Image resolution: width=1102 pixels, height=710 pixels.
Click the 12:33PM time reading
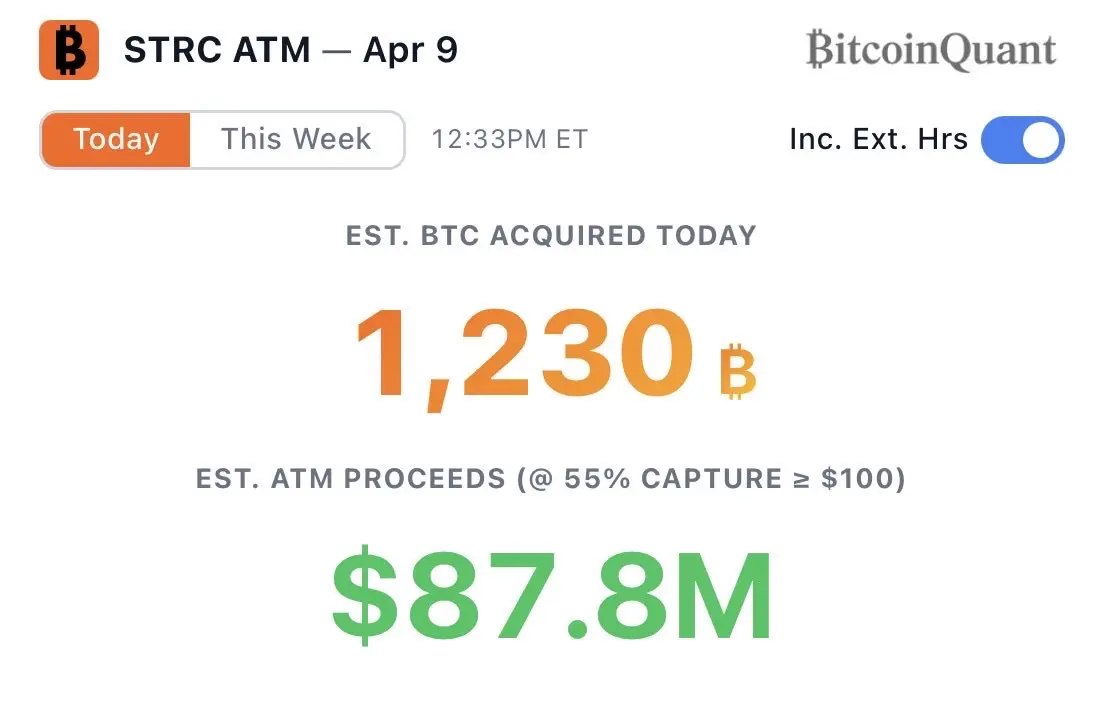point(490,140)
